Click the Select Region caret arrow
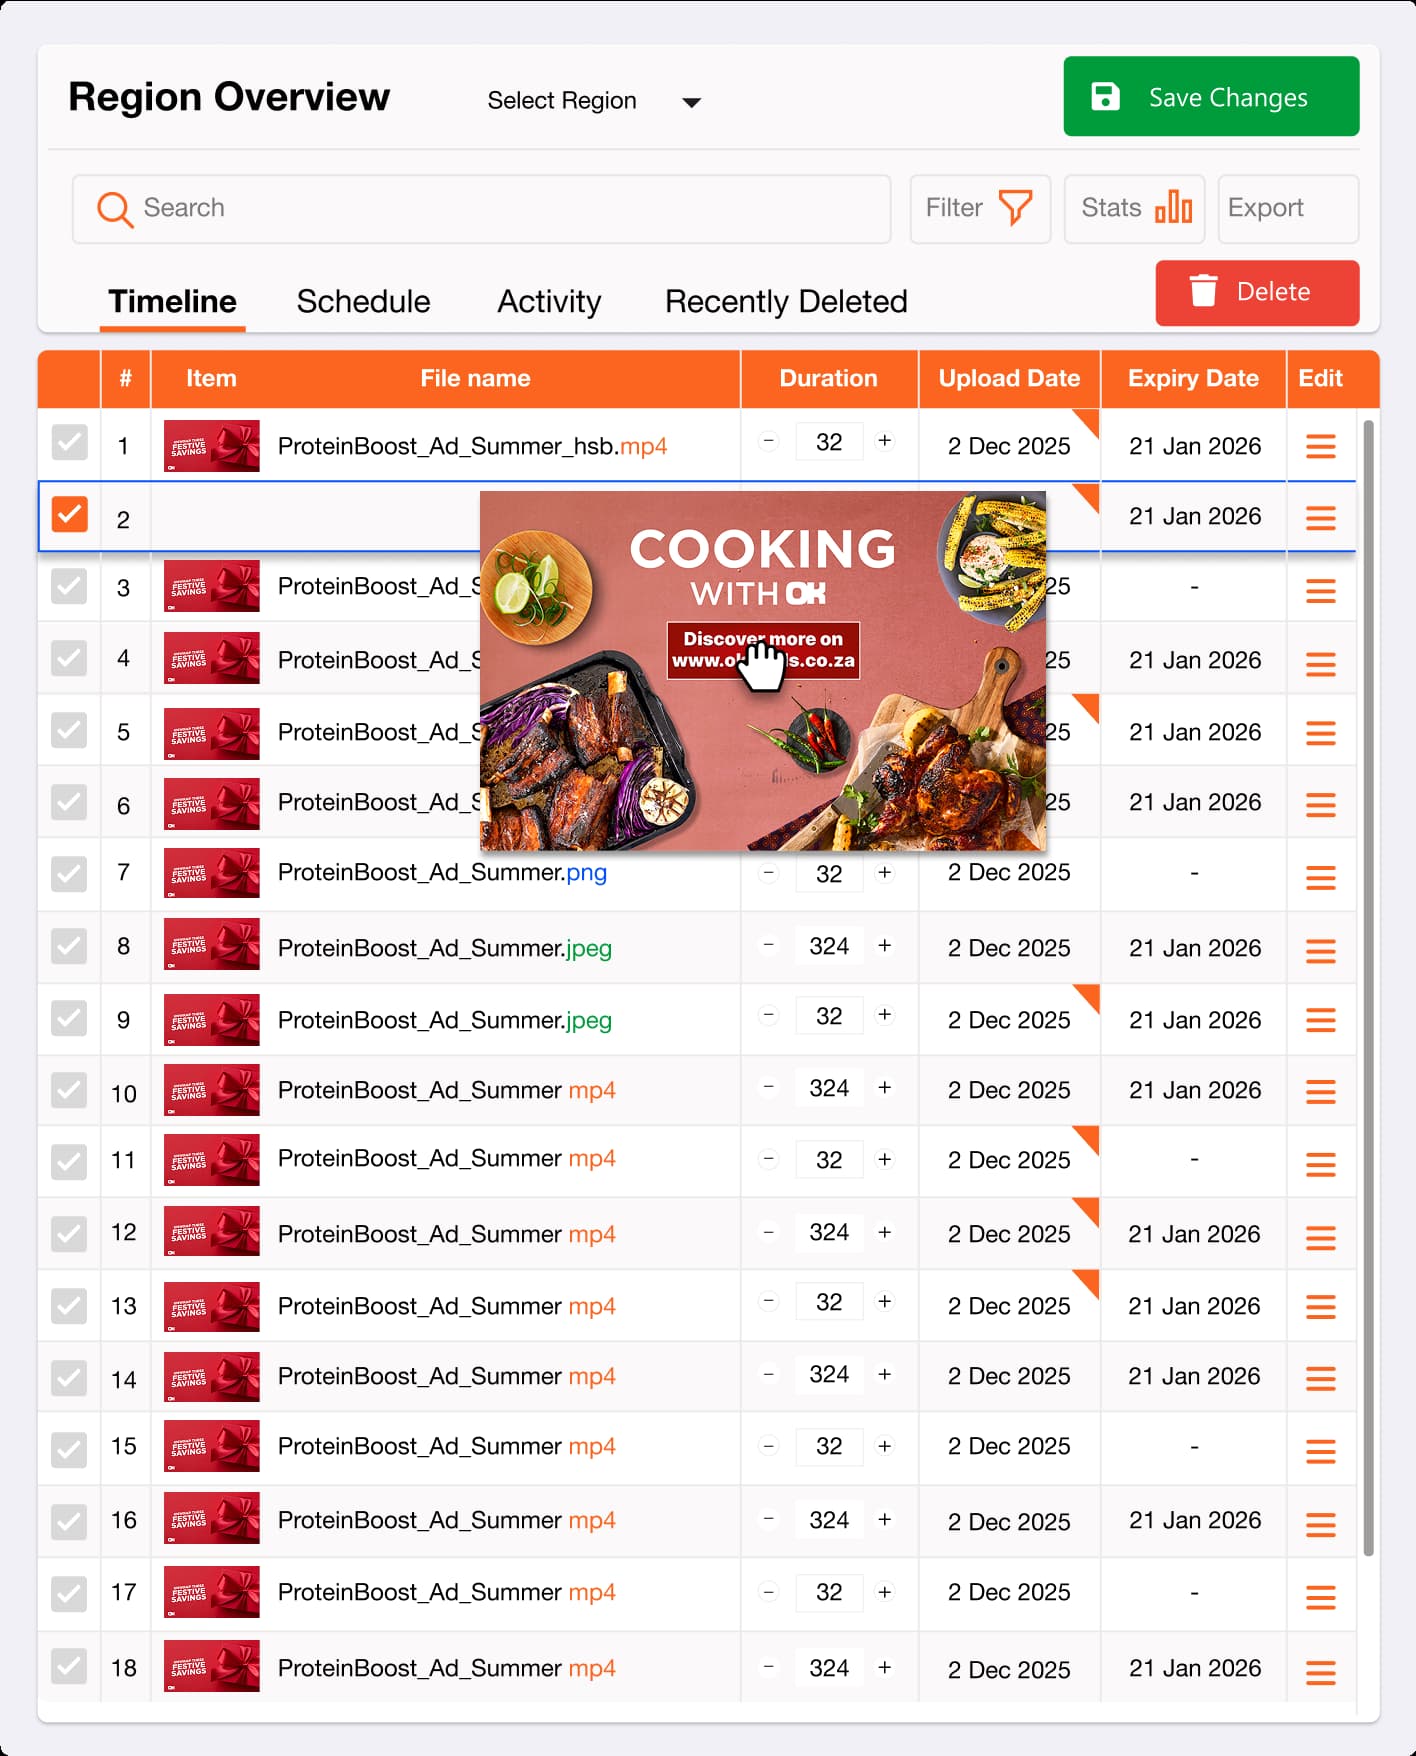Screen dimensions: 1416x1756 (x=691, y=102)
